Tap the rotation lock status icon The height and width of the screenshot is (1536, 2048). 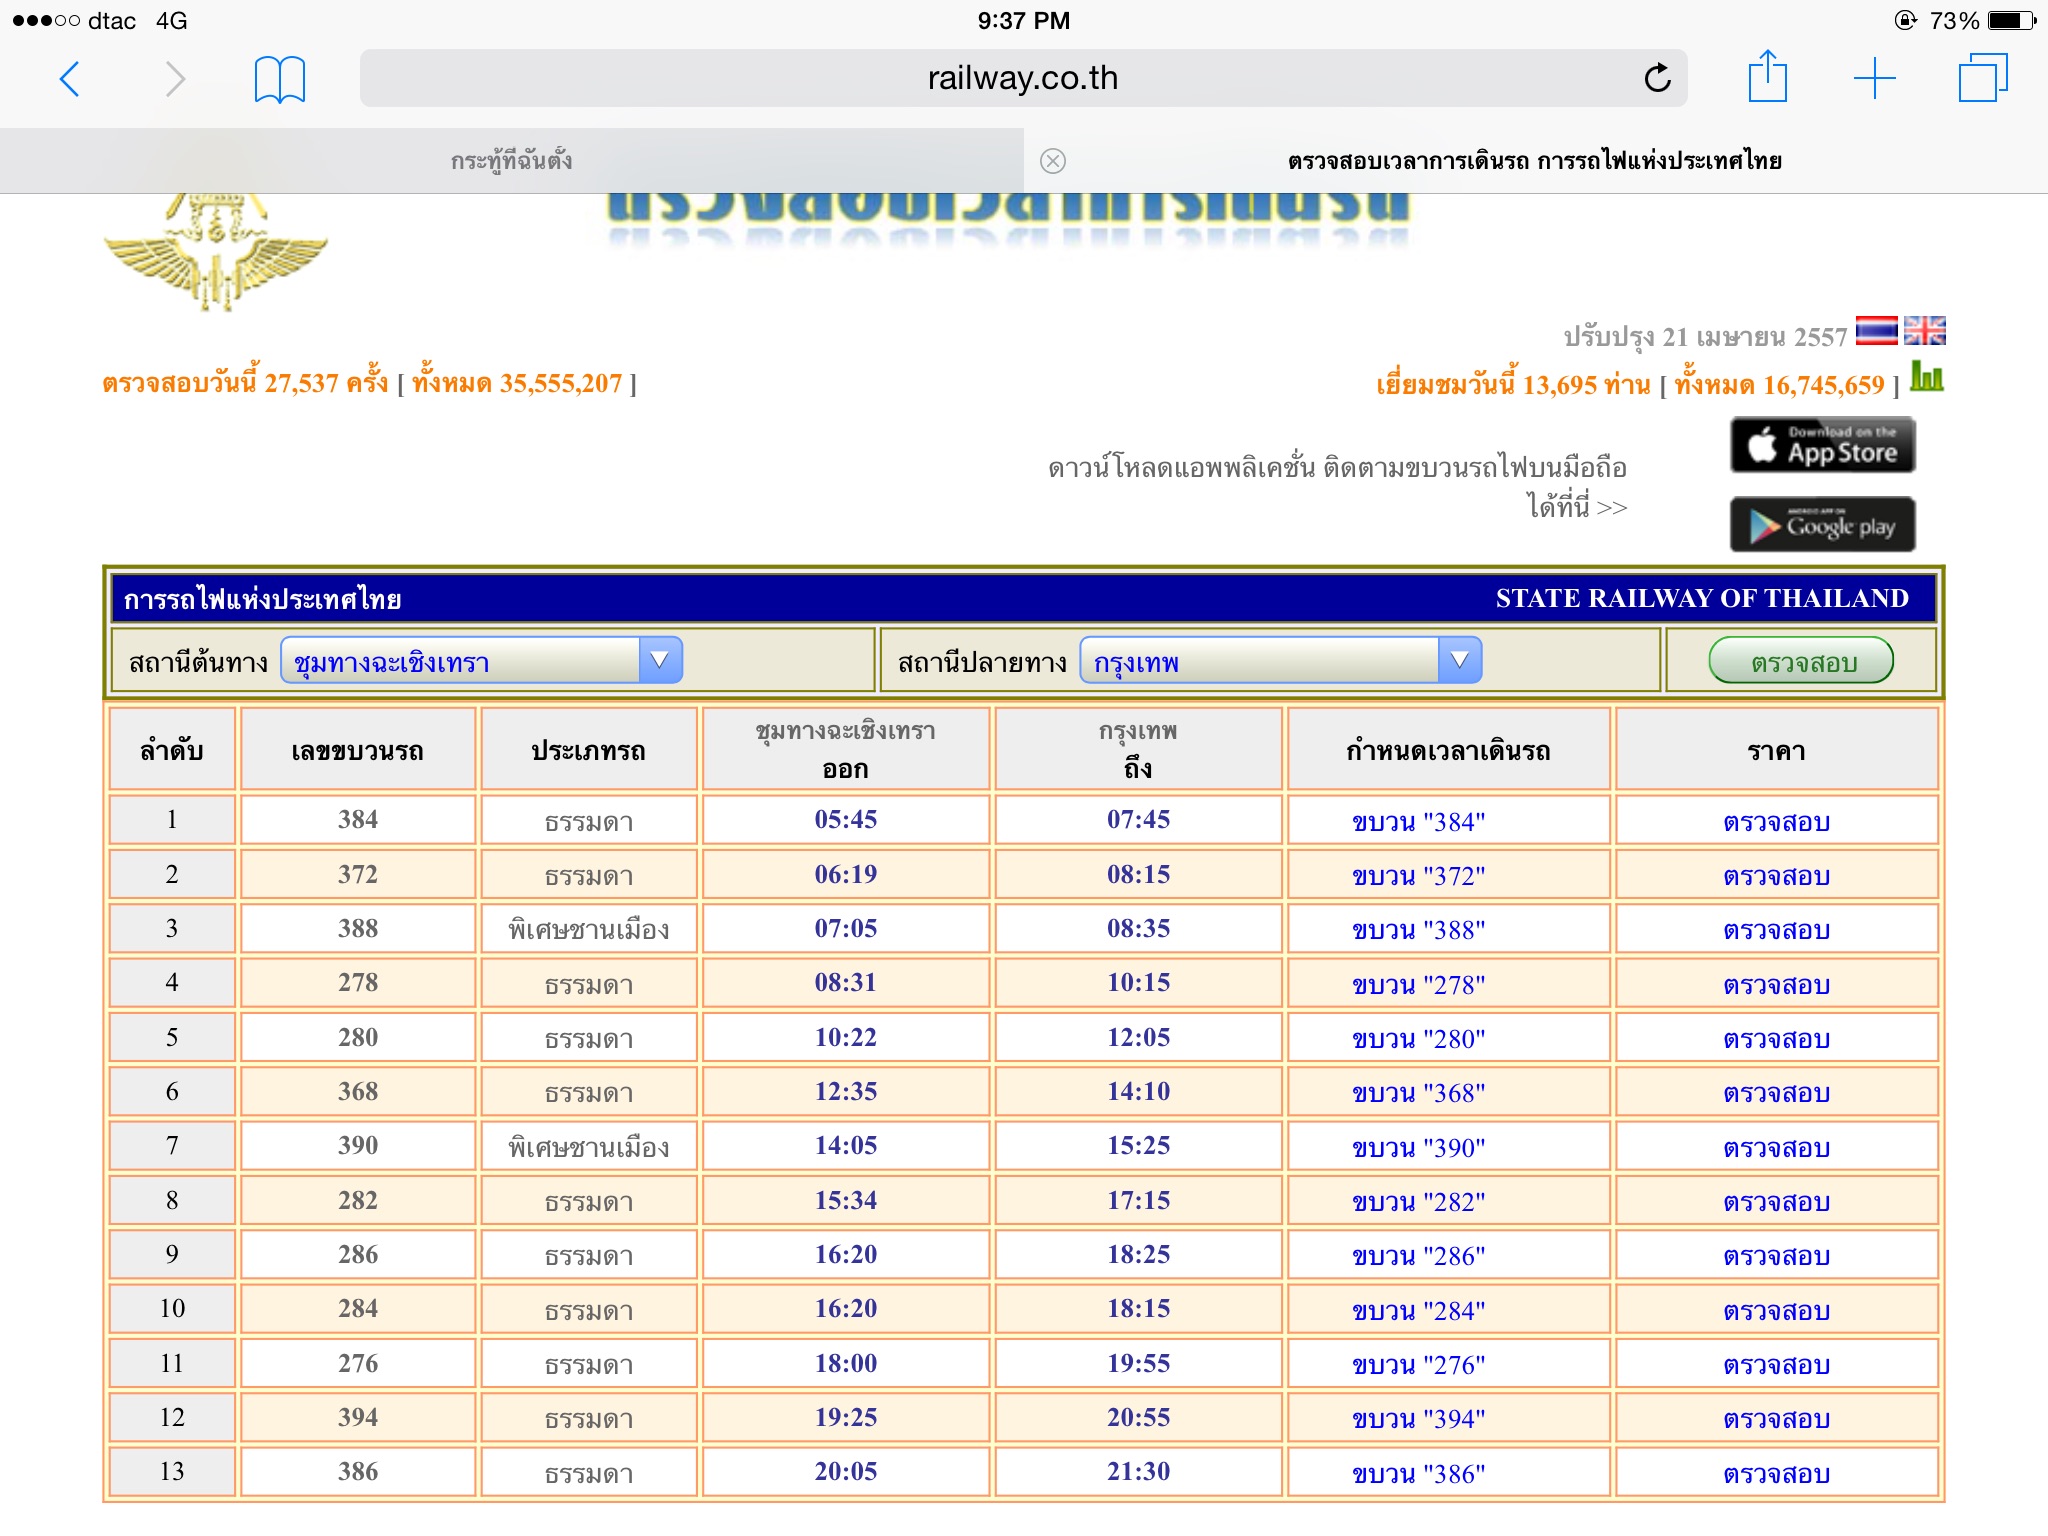click(1905, 20)
